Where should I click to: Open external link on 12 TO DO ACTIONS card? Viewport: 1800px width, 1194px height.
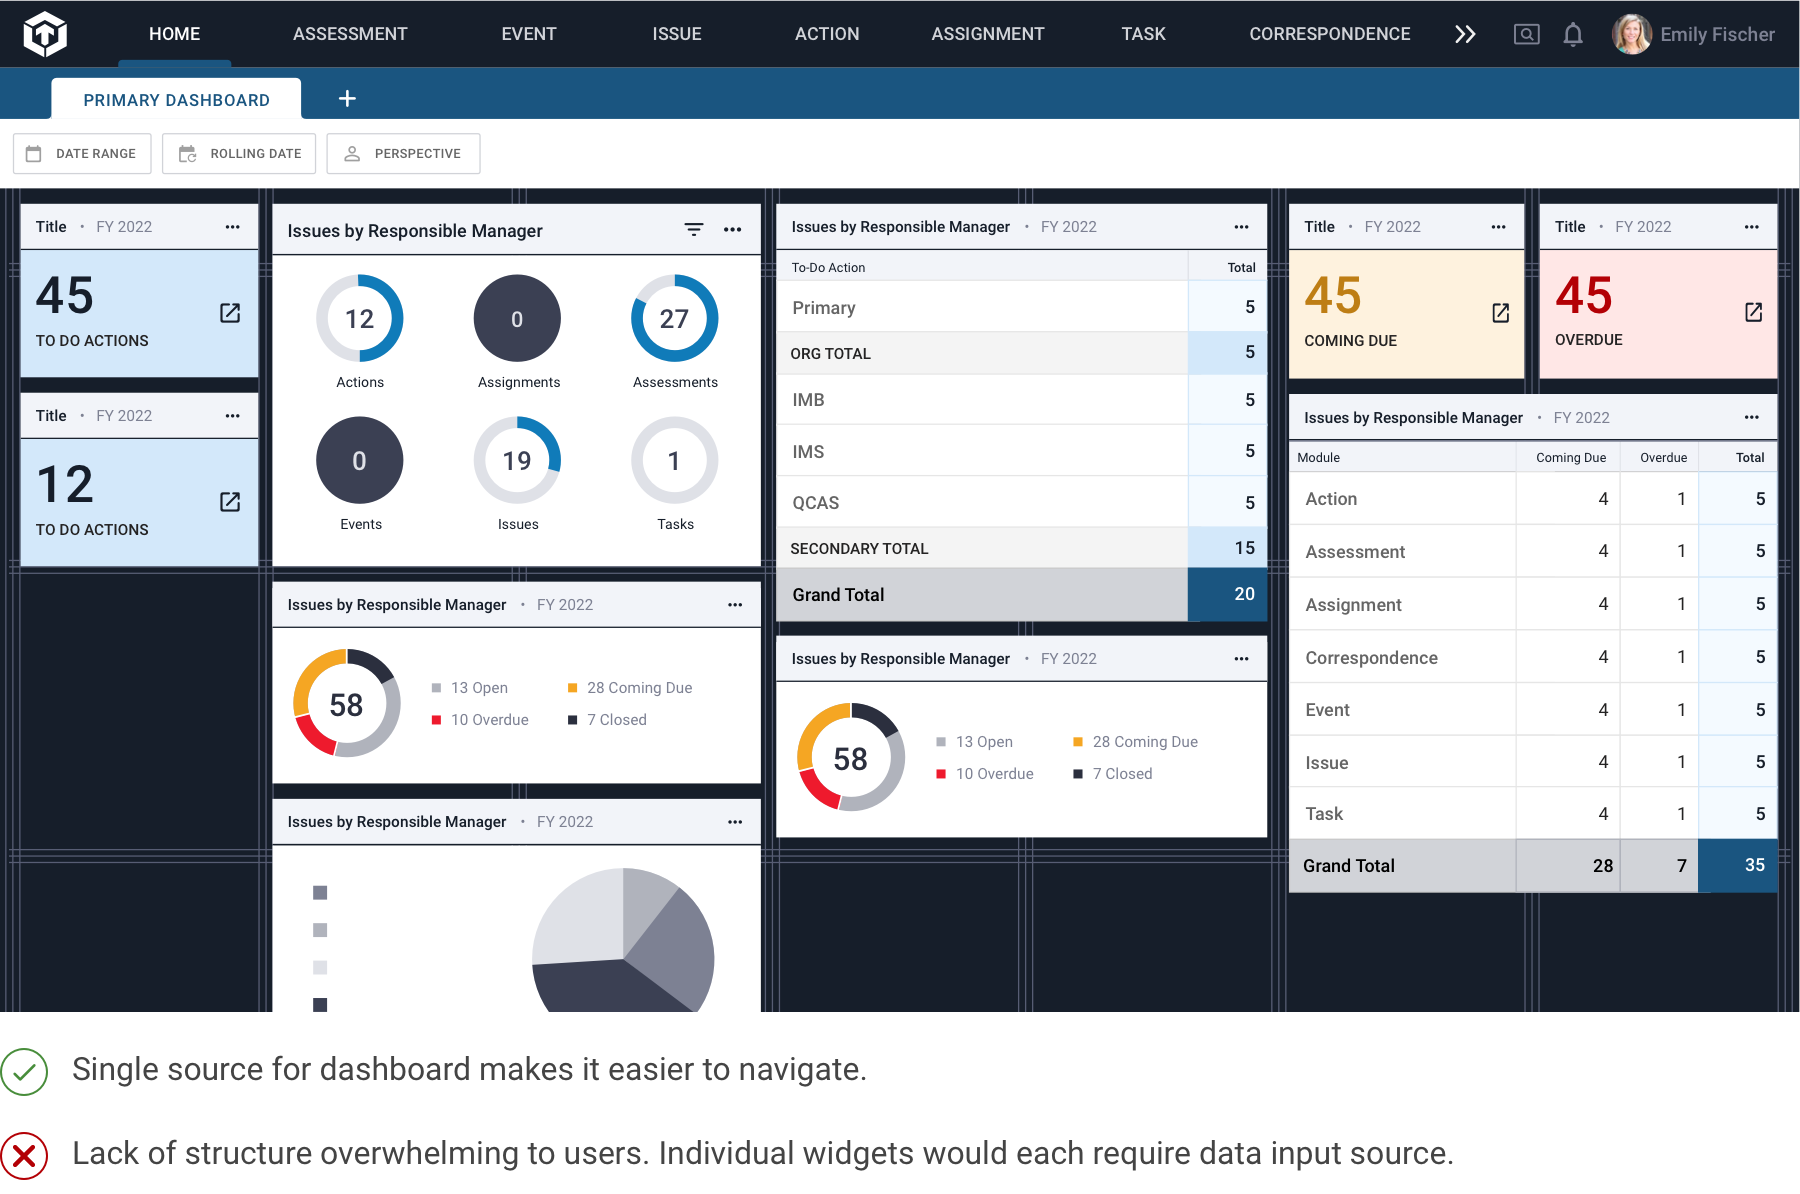tap(230, 502)
